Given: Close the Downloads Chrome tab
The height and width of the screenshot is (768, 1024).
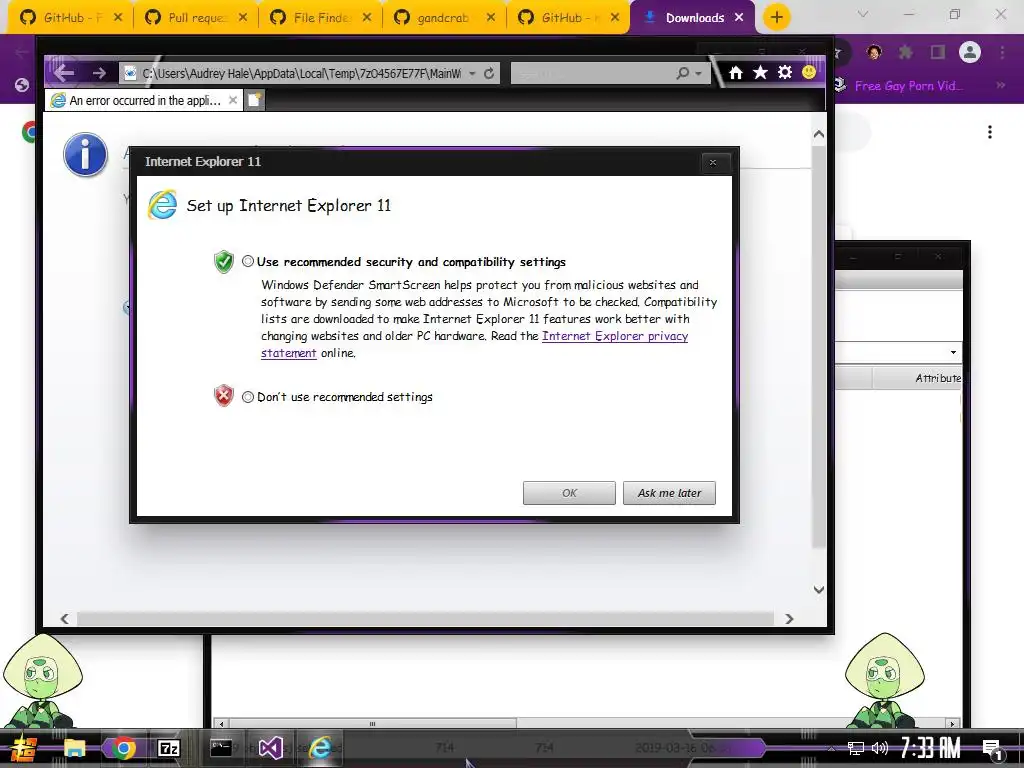Looking at the screenshot, I should tap(739, 18).
